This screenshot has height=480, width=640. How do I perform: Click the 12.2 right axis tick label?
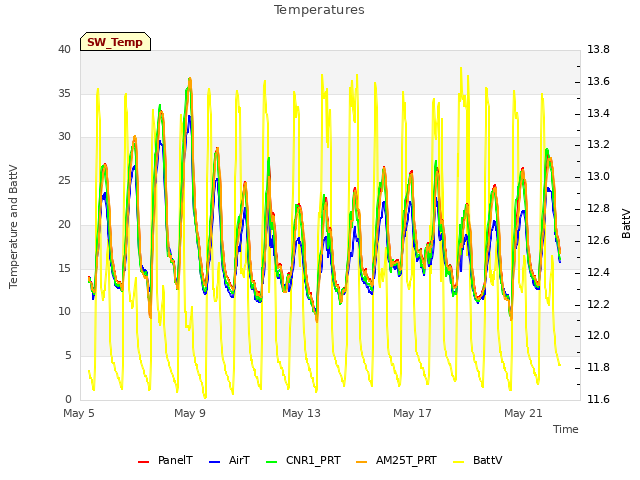tap(598, 304)
